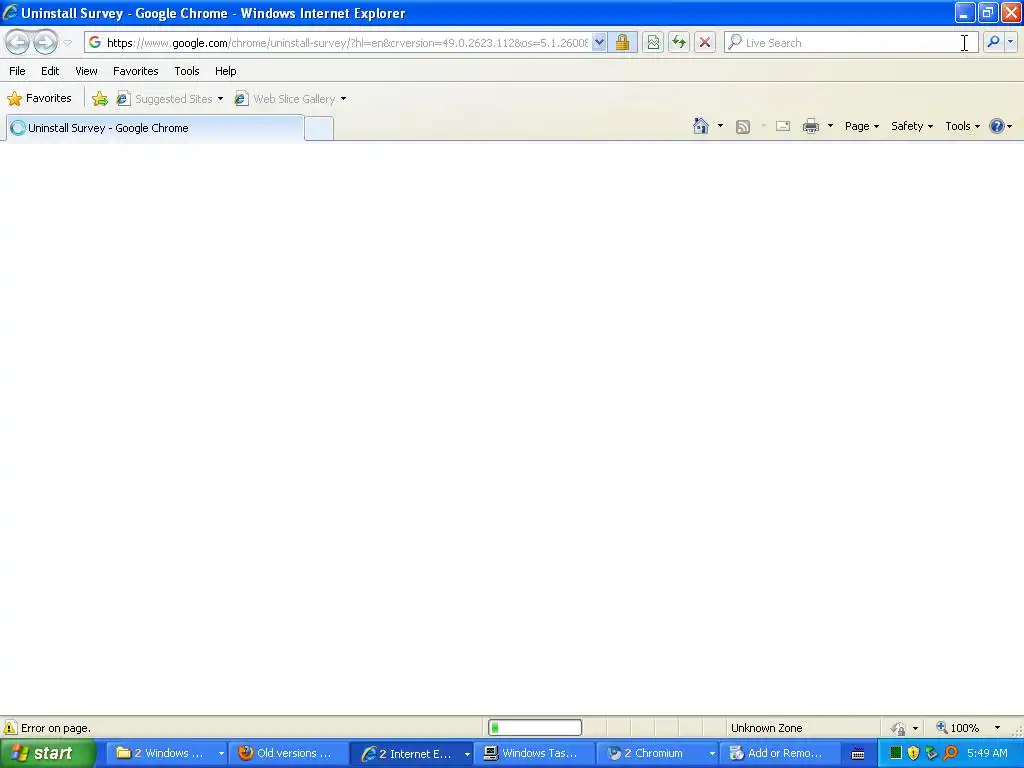Open the View menu
1024x768 pixels.
click(86, 71)
